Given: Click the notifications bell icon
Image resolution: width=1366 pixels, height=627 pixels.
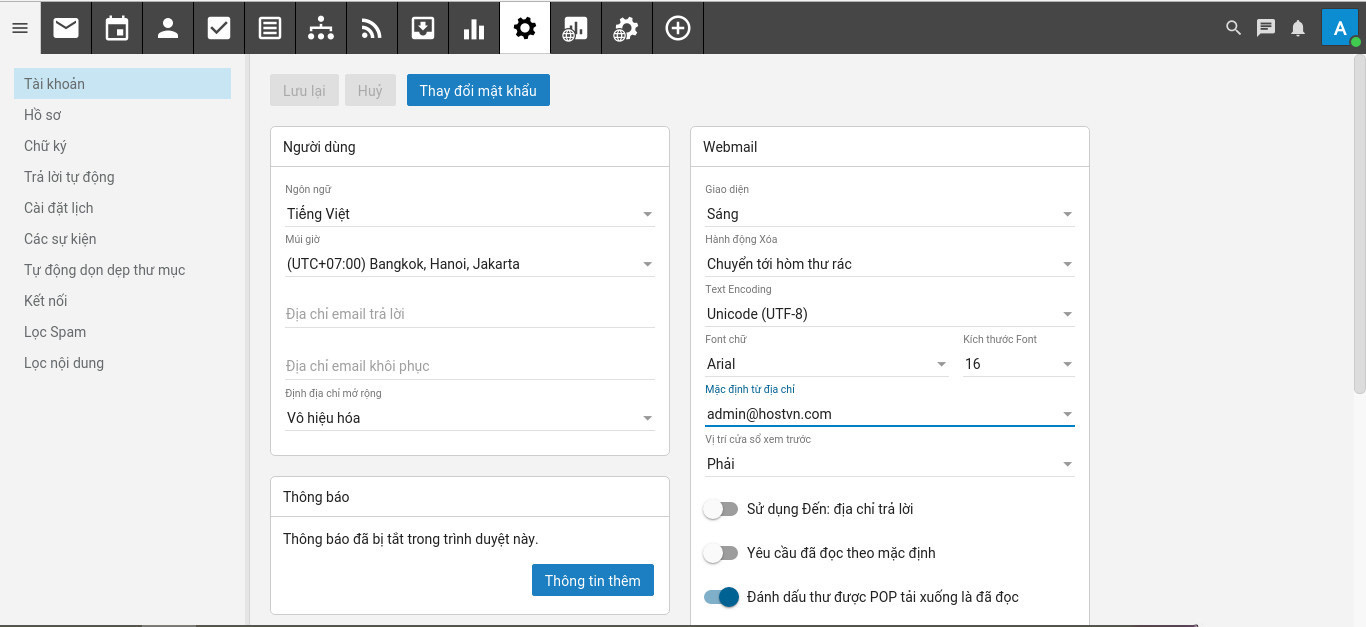Looking at the screenshot, I should 1298,28.
